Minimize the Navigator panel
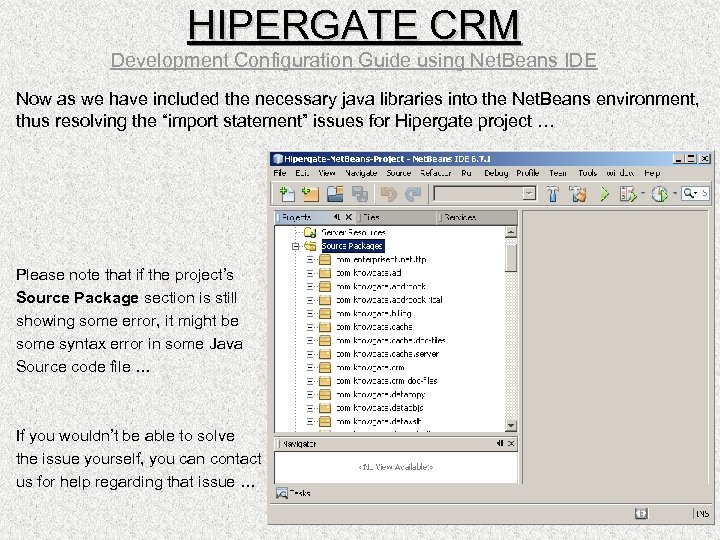 (x=500, y=444)
